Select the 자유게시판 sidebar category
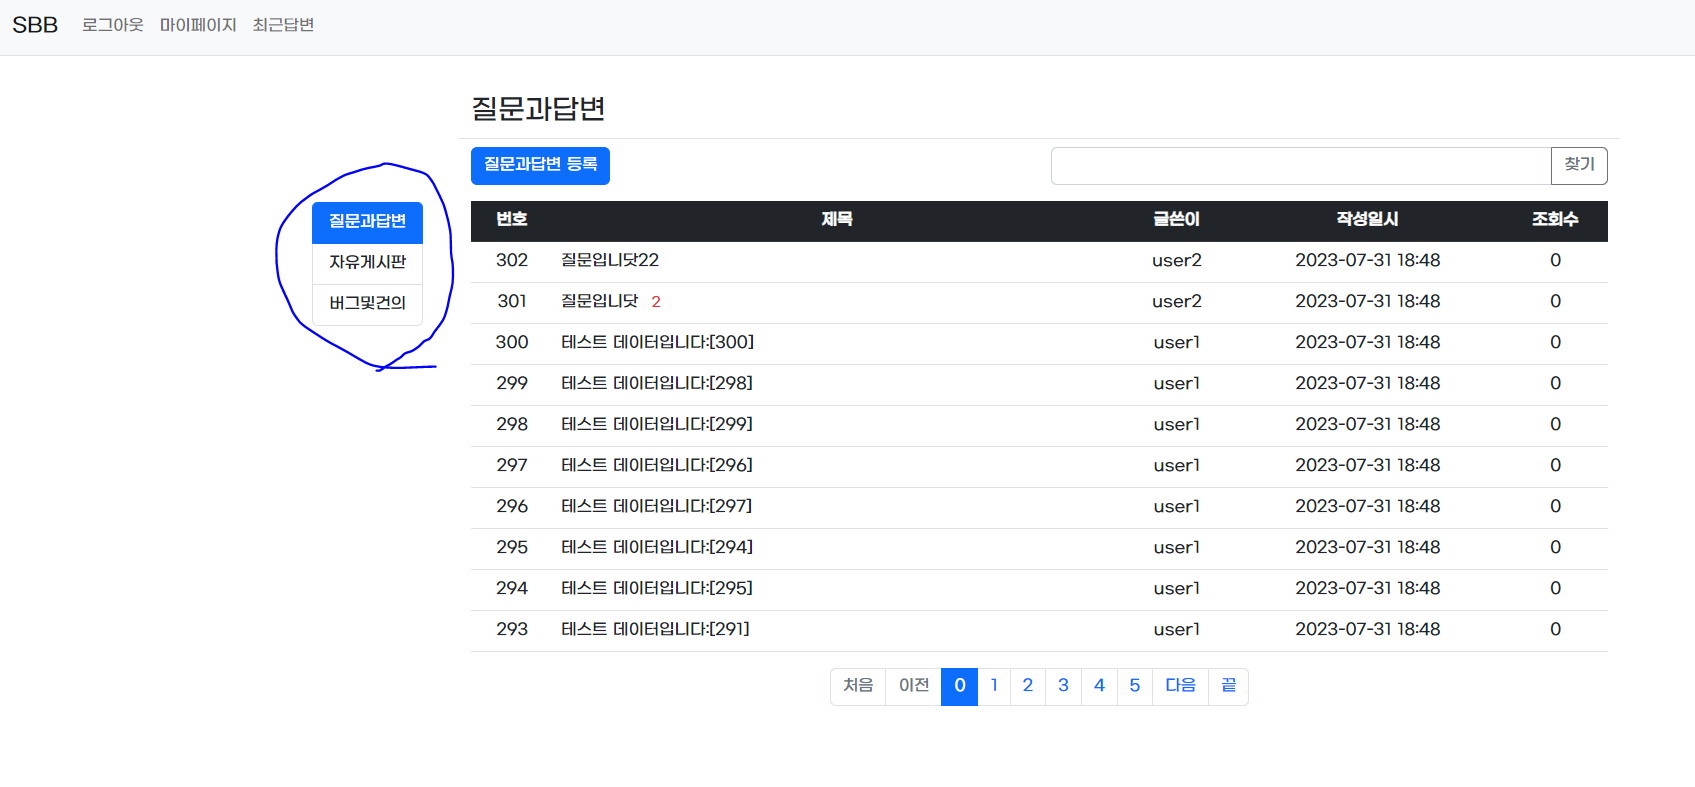 pos(367,262)
